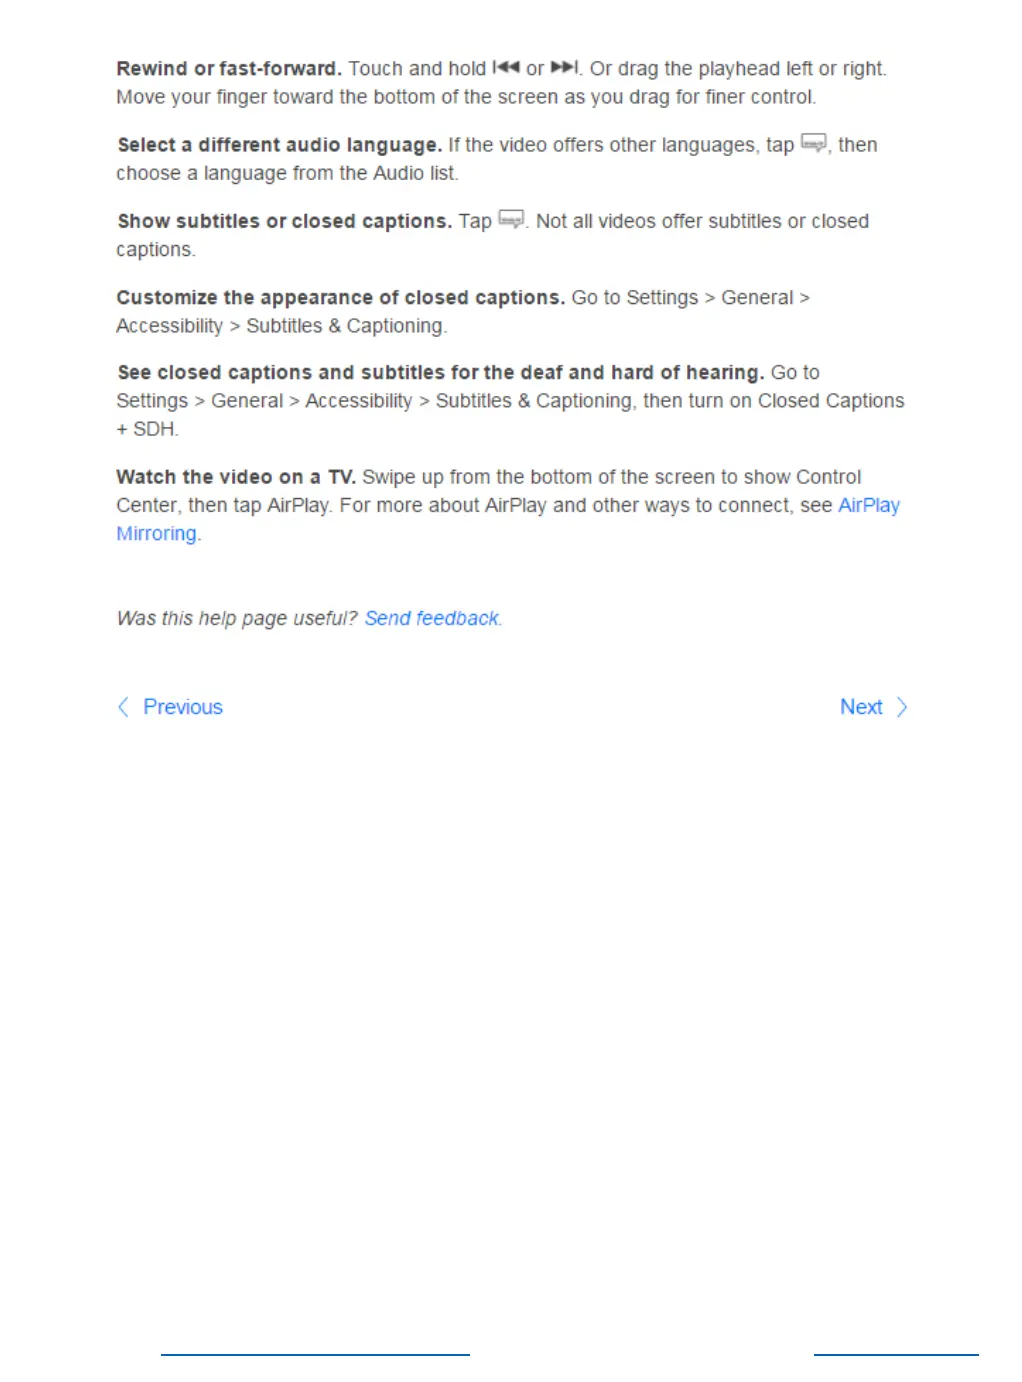Click the 'Watch the video on a TV' heading

[236, 477]
